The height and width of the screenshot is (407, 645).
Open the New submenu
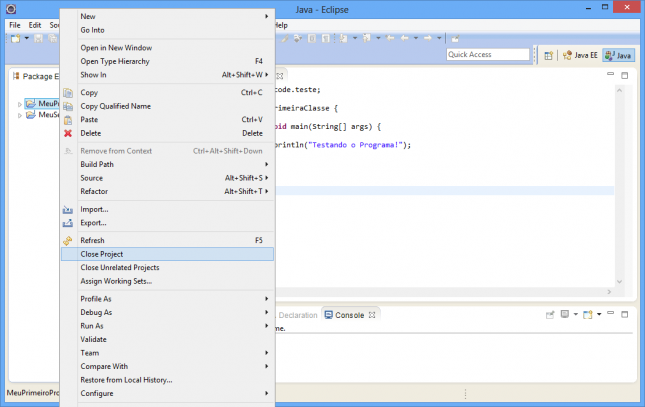tap(167, 16)
